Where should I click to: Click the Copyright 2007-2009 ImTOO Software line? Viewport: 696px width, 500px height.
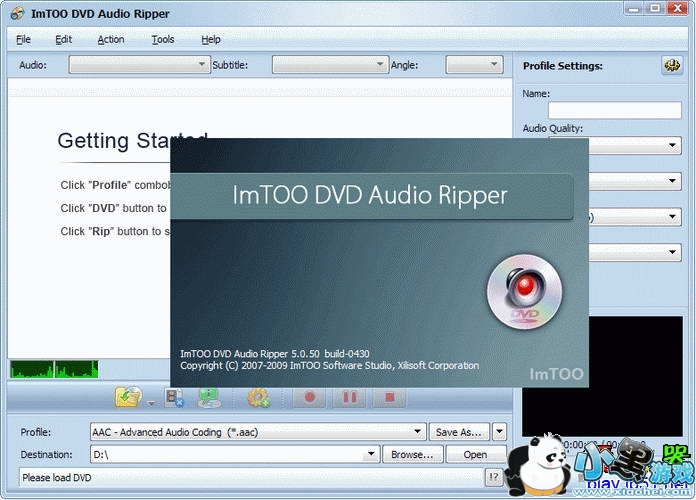pyautogui.click(x=329, y=365)
